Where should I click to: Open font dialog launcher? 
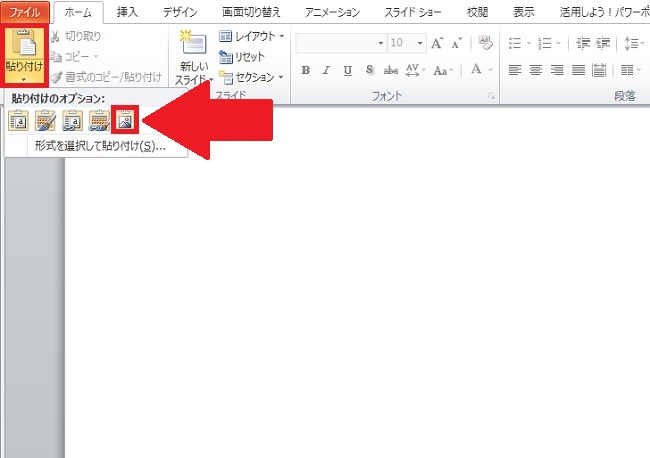(492, 96)
